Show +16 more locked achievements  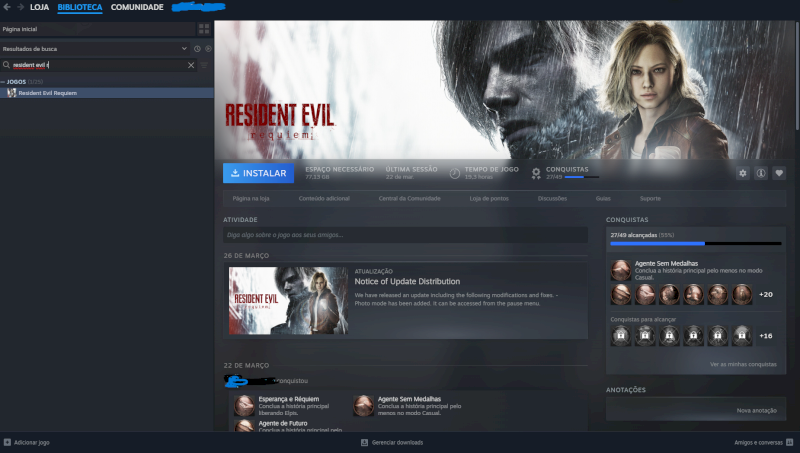(765, 336)
